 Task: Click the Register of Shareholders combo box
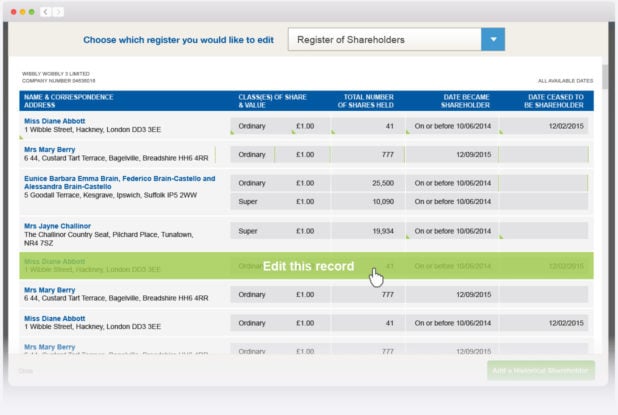pyautogui.click(x=384, y=40)
